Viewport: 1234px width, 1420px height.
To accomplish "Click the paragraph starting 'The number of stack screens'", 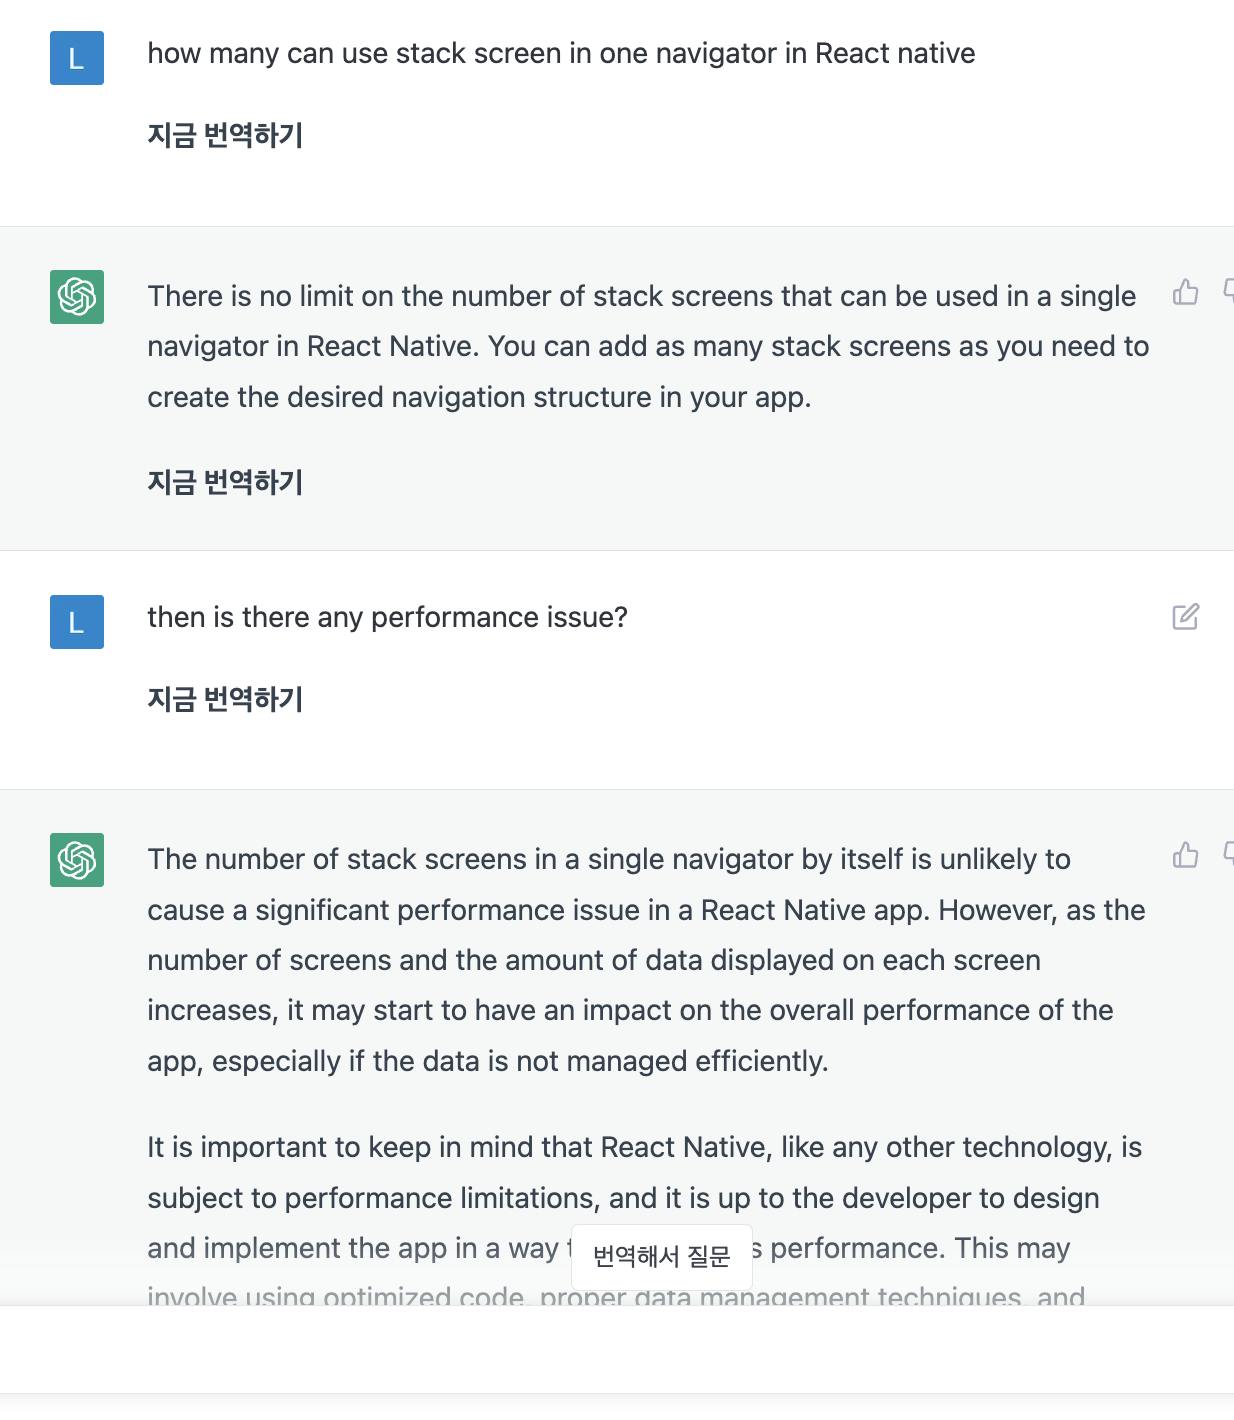I will click(647, 960).
